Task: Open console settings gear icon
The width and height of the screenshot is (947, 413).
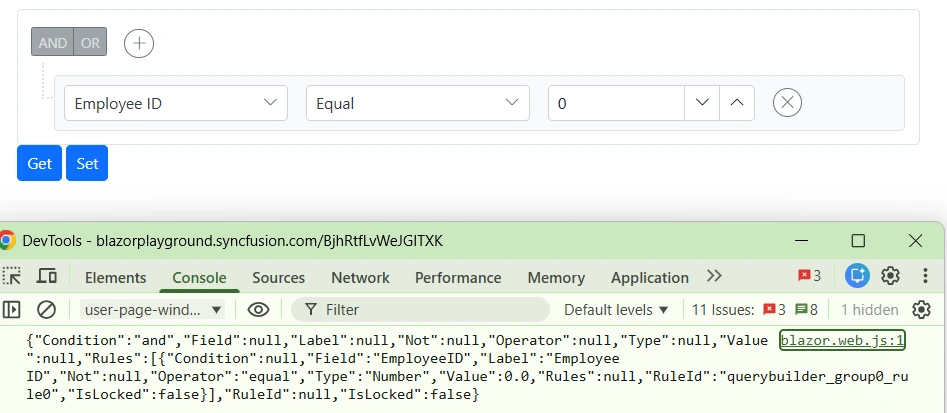Action: 921,310
